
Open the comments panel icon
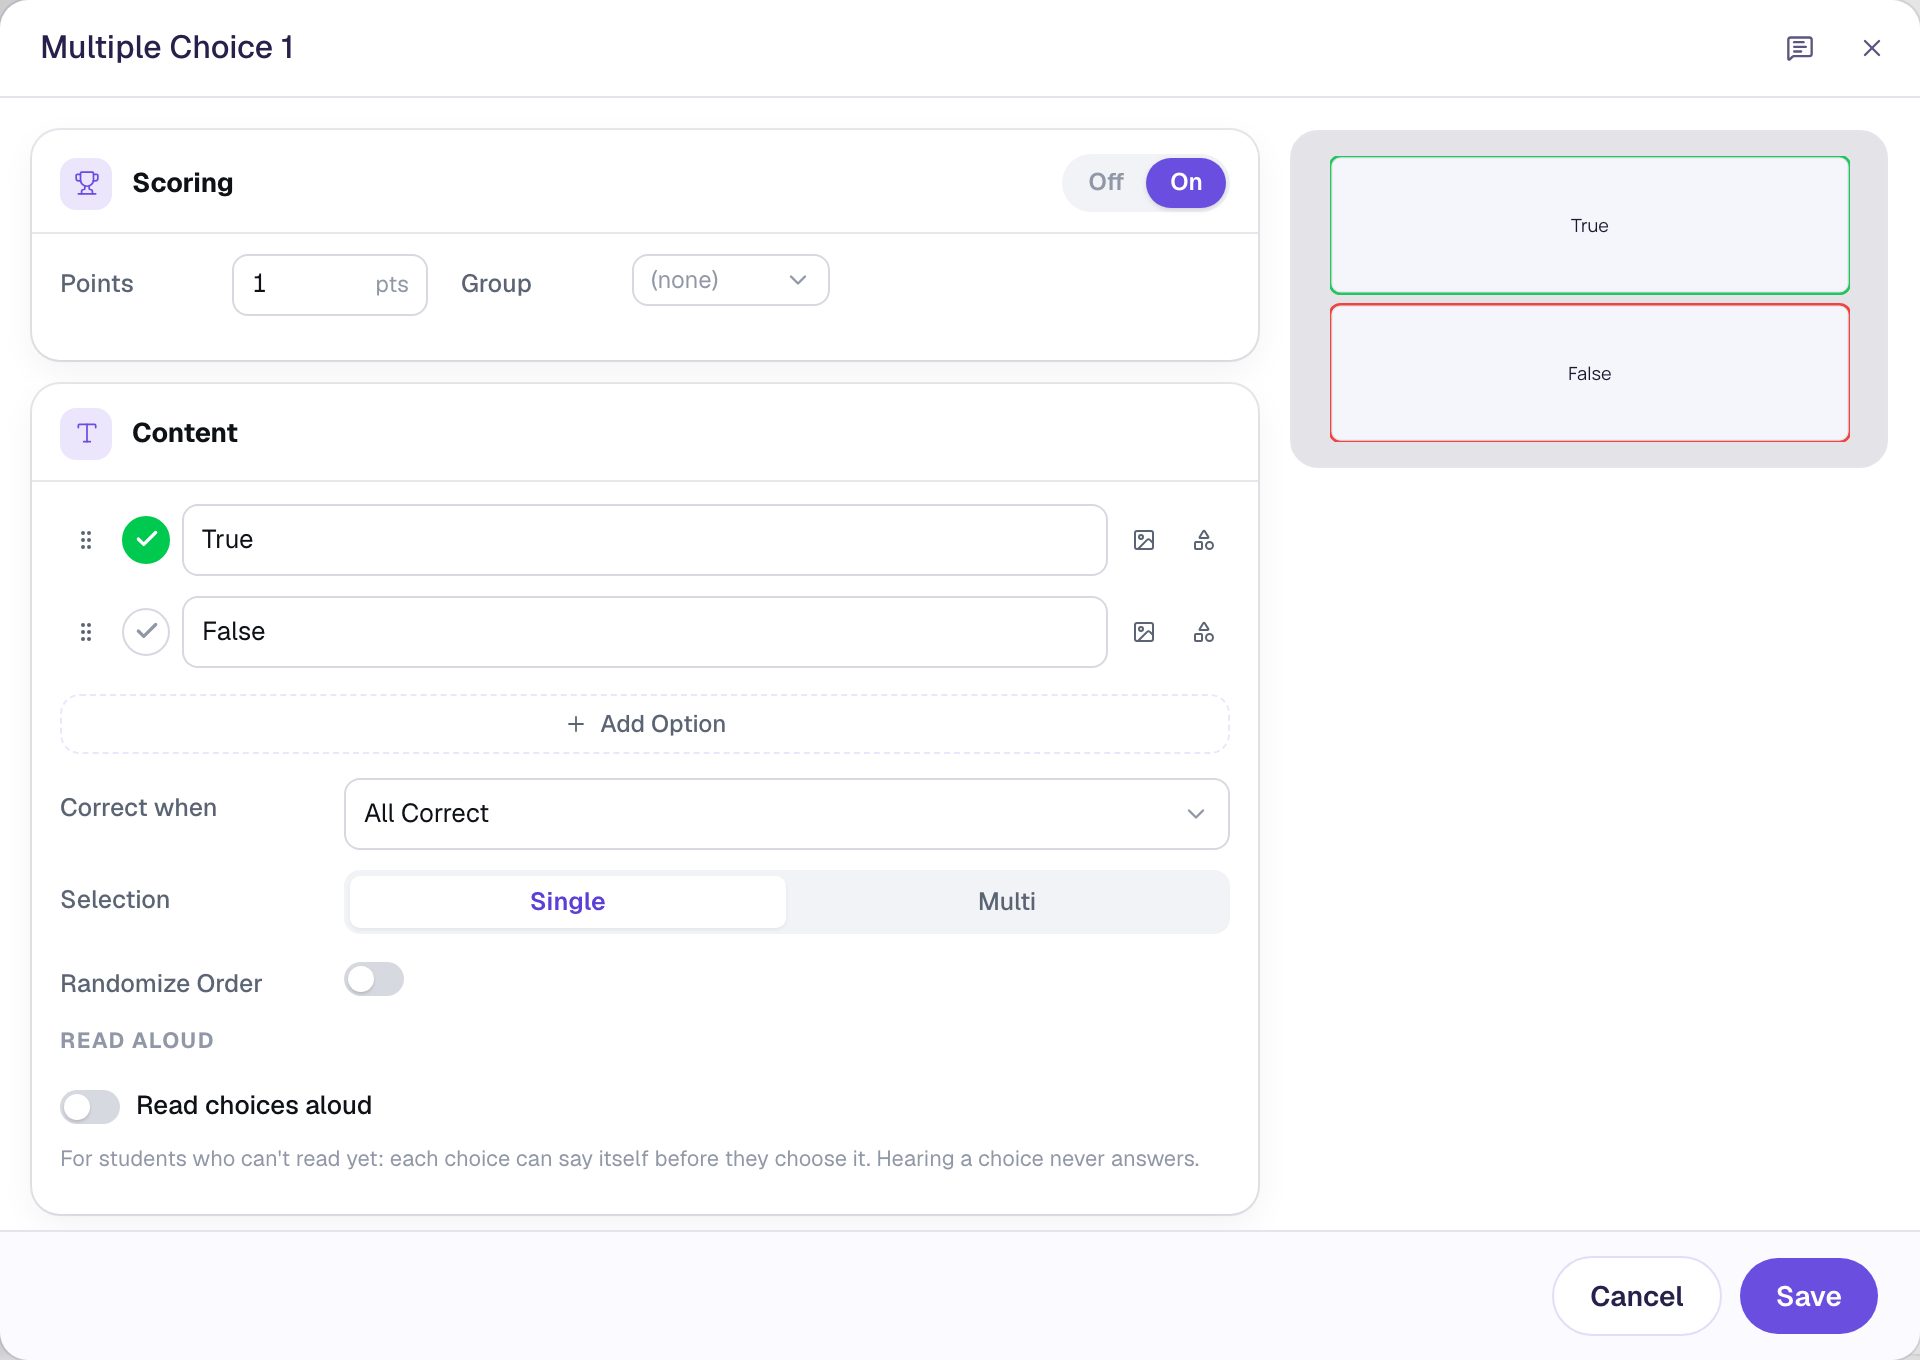coord(1799,48)
